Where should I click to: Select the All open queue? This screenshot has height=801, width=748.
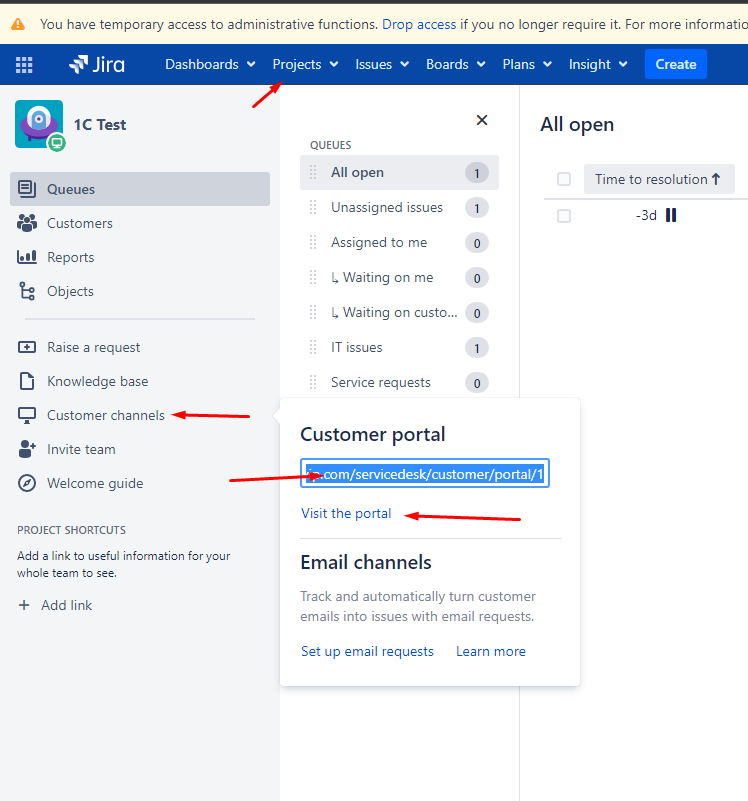399,173
